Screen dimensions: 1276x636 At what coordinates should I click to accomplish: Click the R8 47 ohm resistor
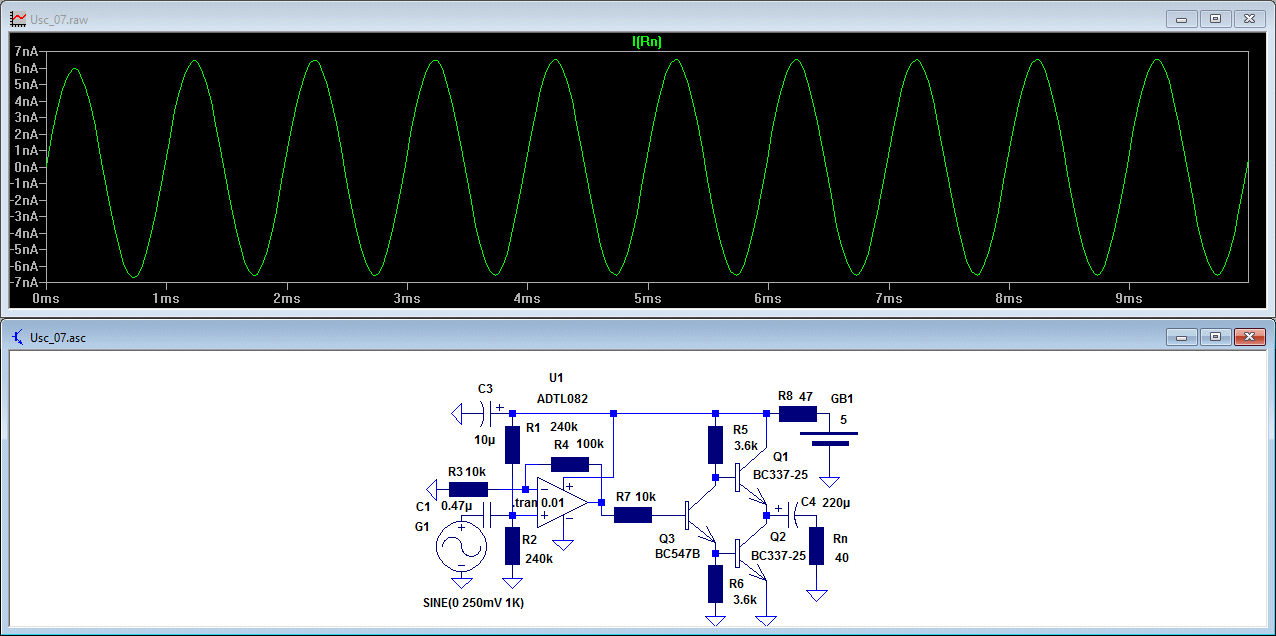pyautogui.click(x=798, y=413)
